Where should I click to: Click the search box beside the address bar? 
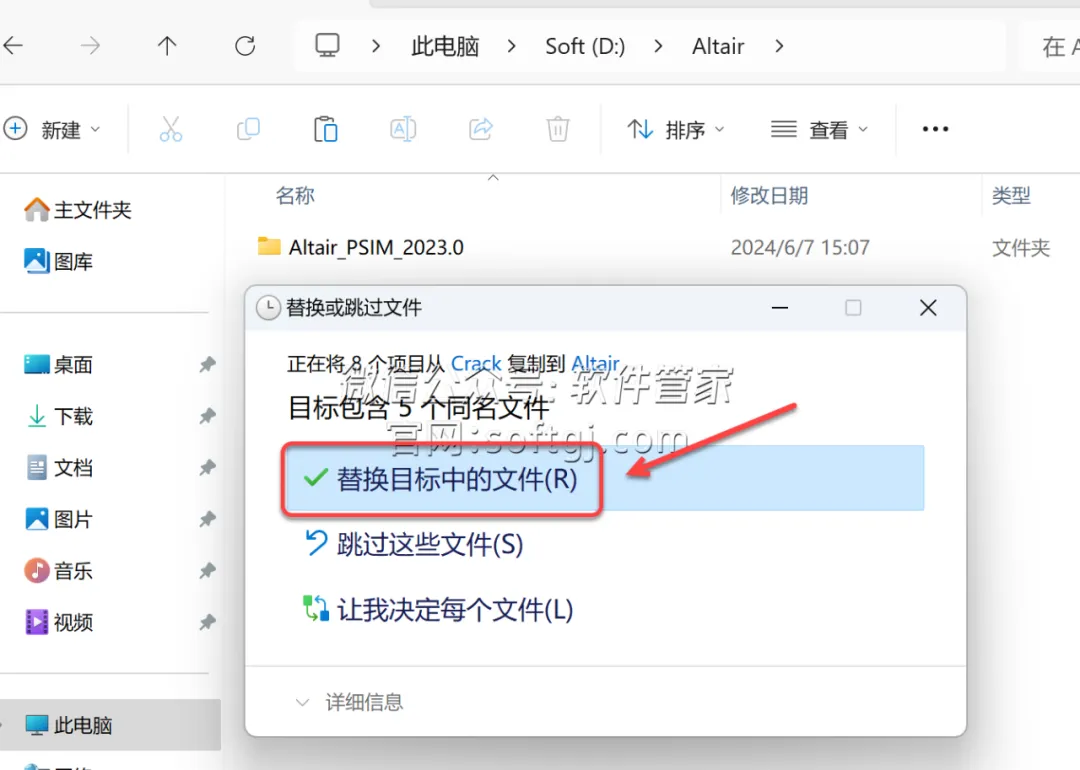(x=1052, y=46)
